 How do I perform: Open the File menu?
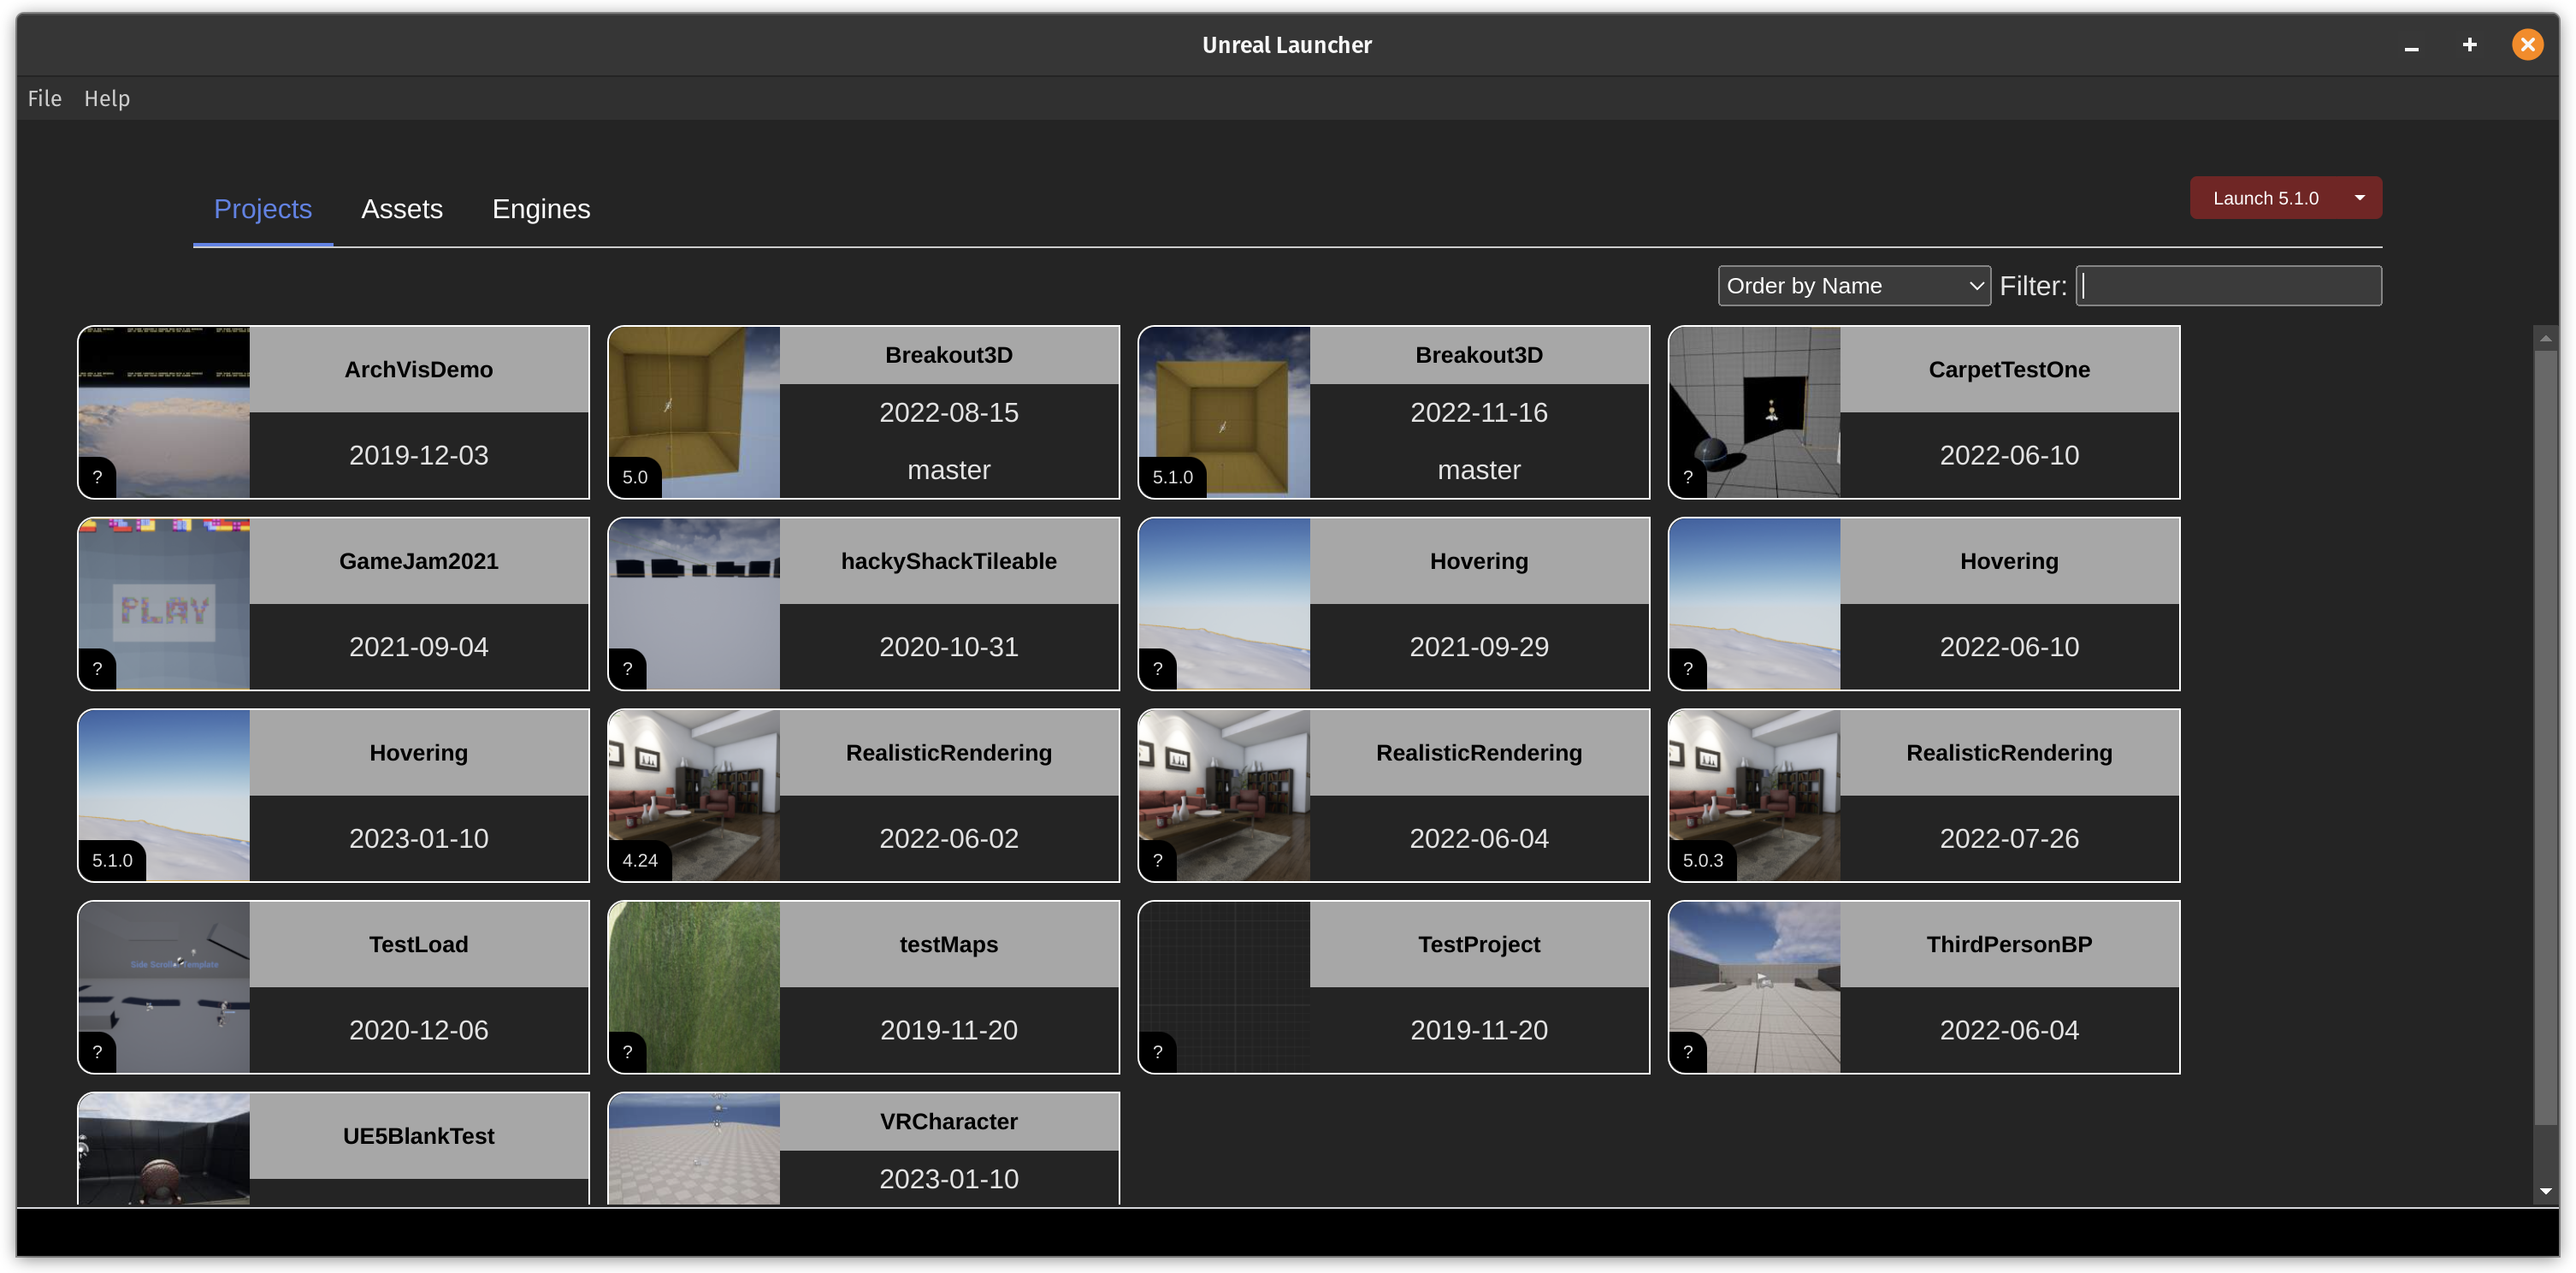click(x=44, y=98)
